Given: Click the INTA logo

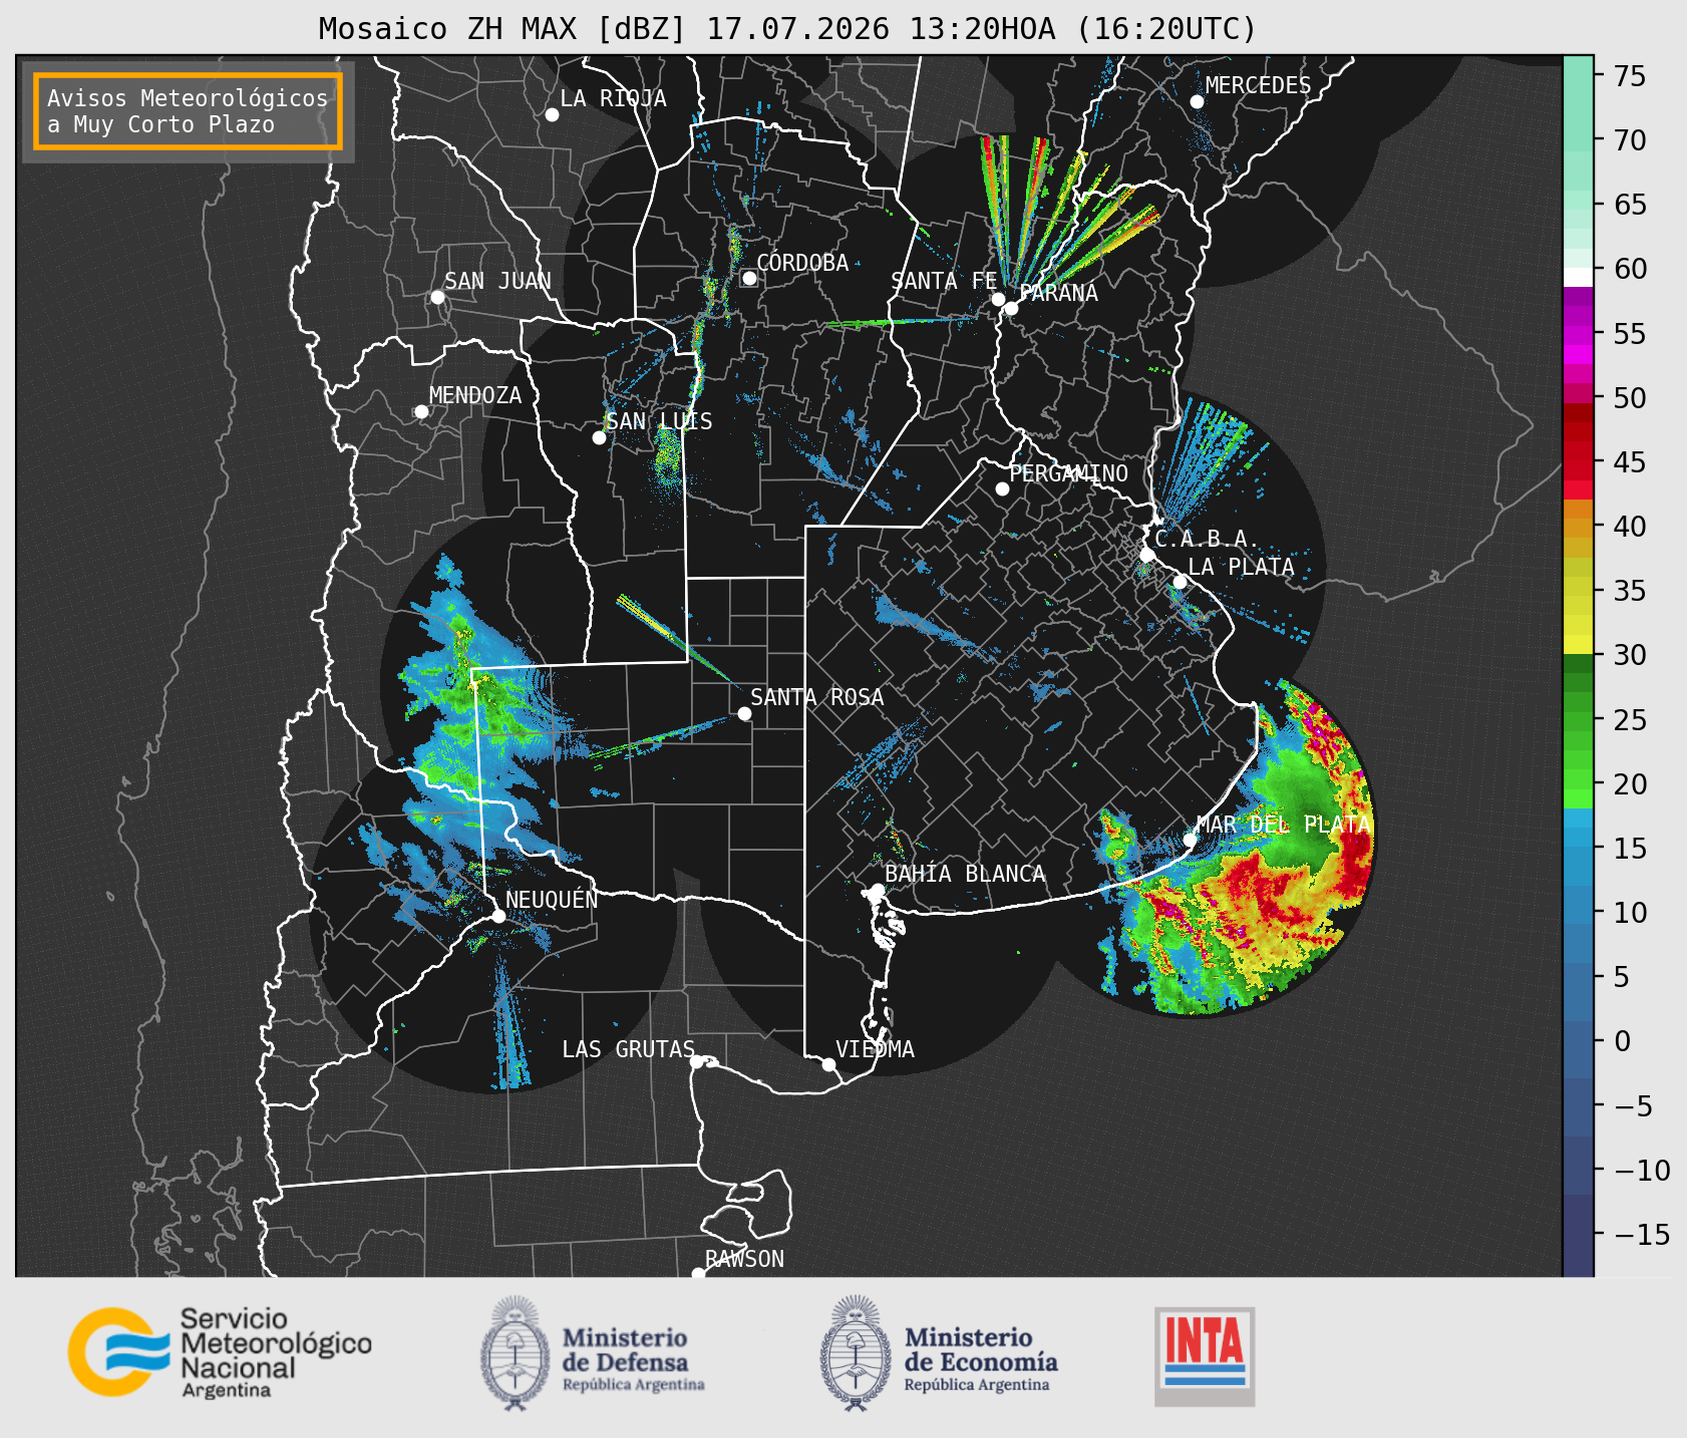Looking at the screenshot, I should click(1204, 1356).
